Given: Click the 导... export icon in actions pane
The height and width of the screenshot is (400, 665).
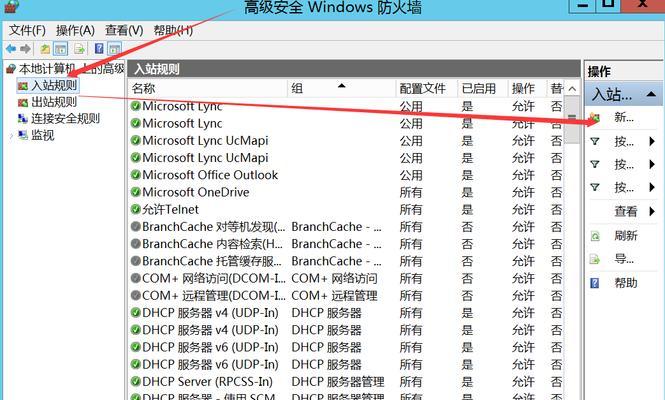Looking at the screenshot, I should [595, 259].
